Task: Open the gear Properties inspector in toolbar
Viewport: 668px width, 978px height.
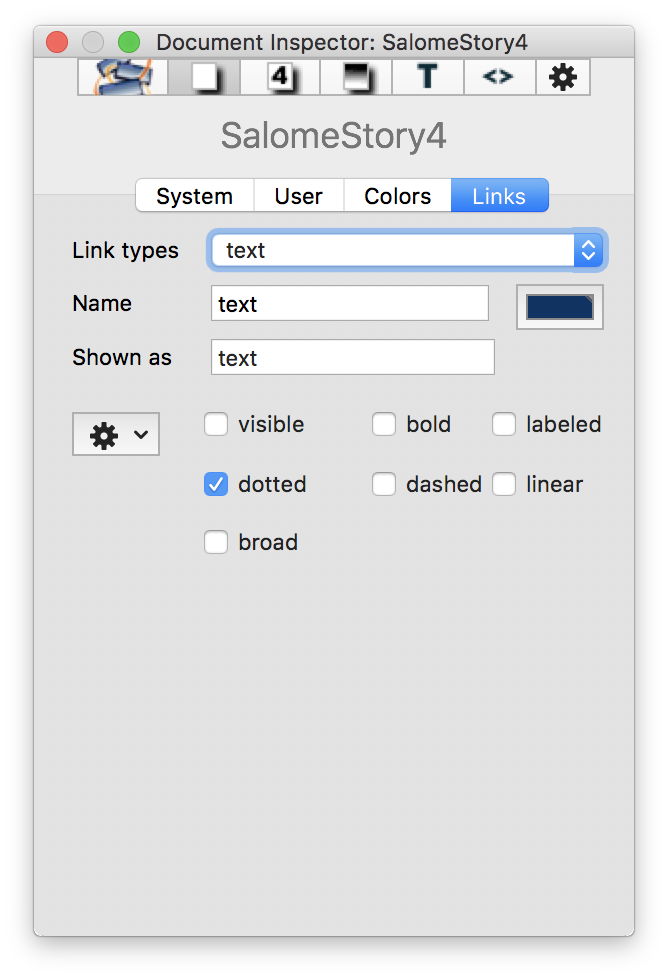Action: (x=563, y=77)
